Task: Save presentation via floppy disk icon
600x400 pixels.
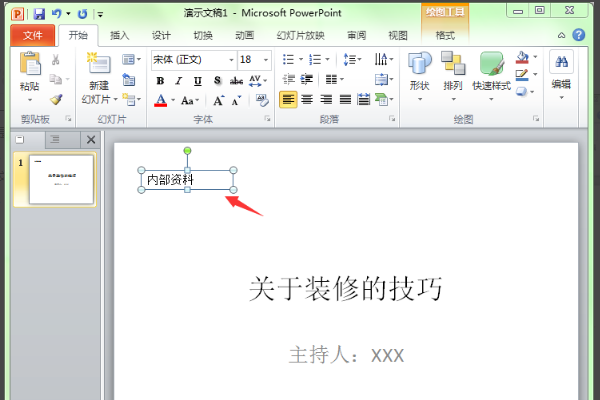Action: tap(39, 14)
